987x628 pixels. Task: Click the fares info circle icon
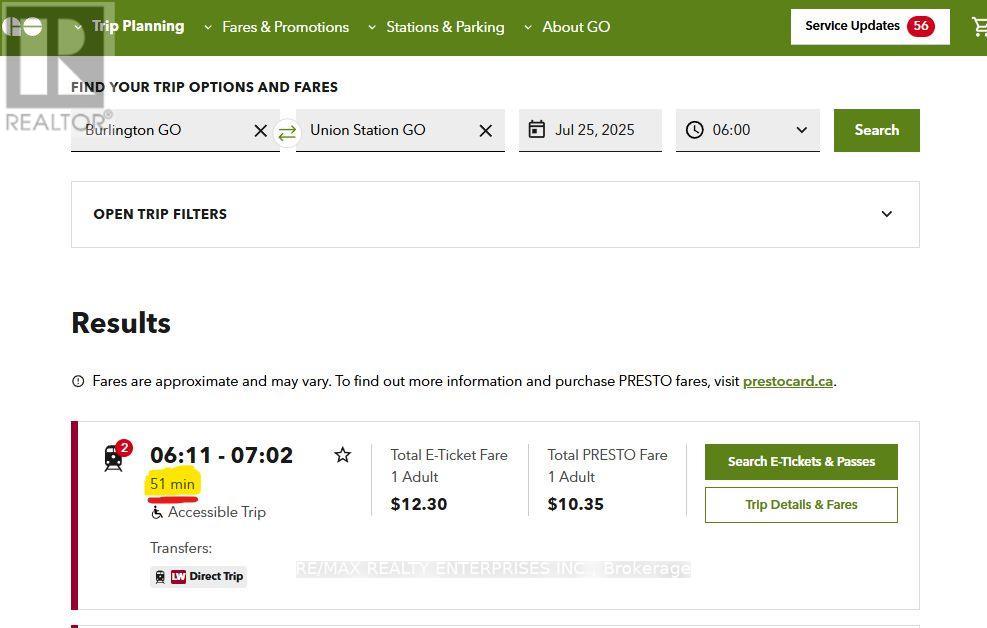[x=78, y=381]
